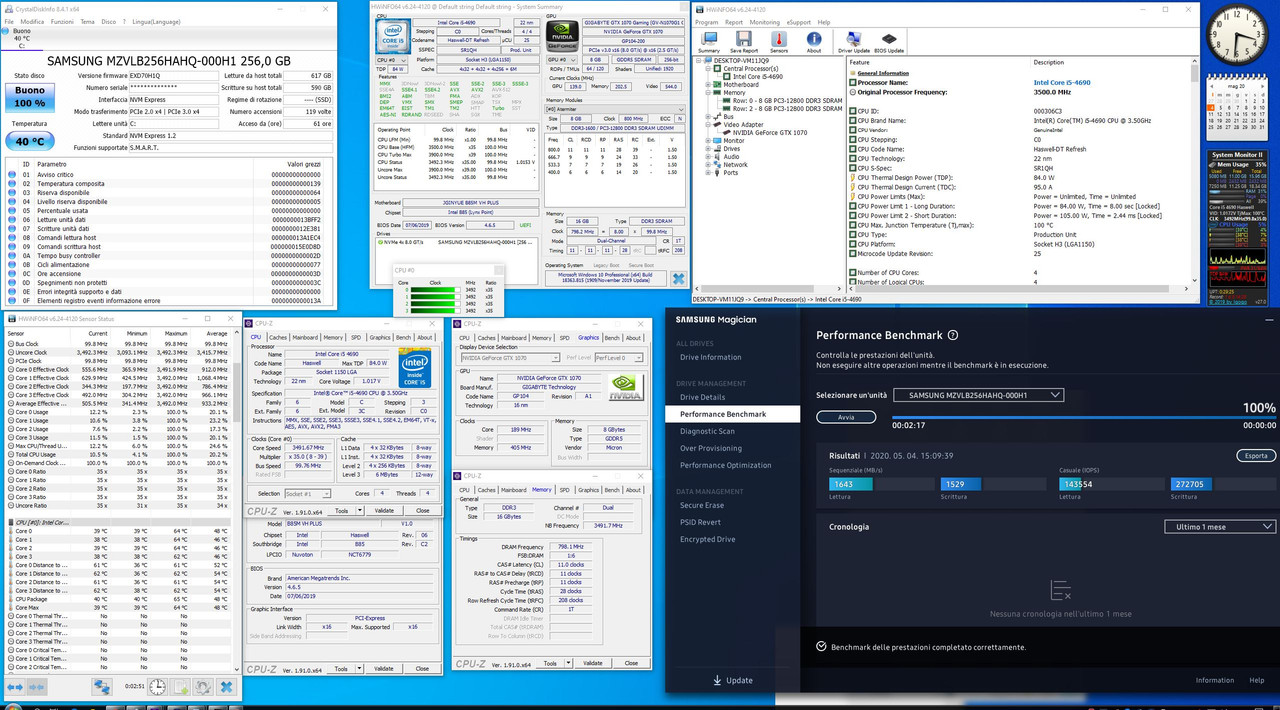Click the NVIDIA logo in CPU-Z Graphics window
Viewport: 1280px width, 710px height.
tap(624, 388)
